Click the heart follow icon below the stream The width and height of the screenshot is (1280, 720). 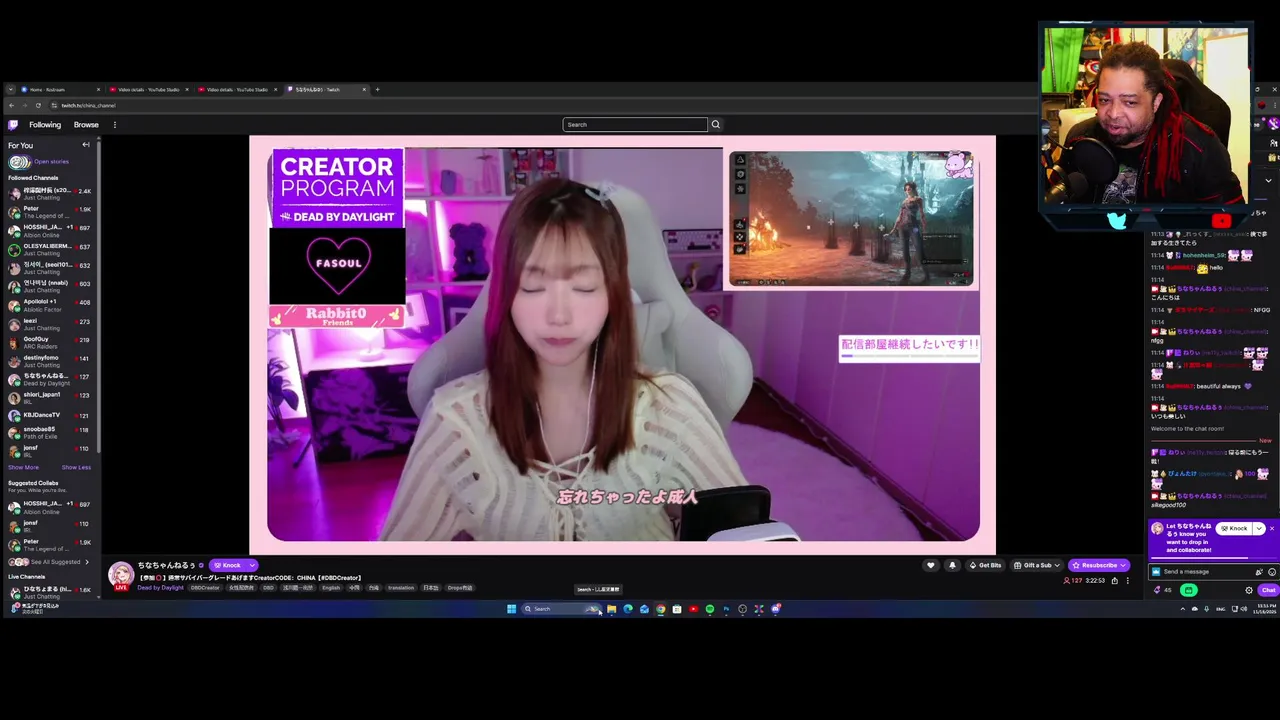tap(931, 565)
